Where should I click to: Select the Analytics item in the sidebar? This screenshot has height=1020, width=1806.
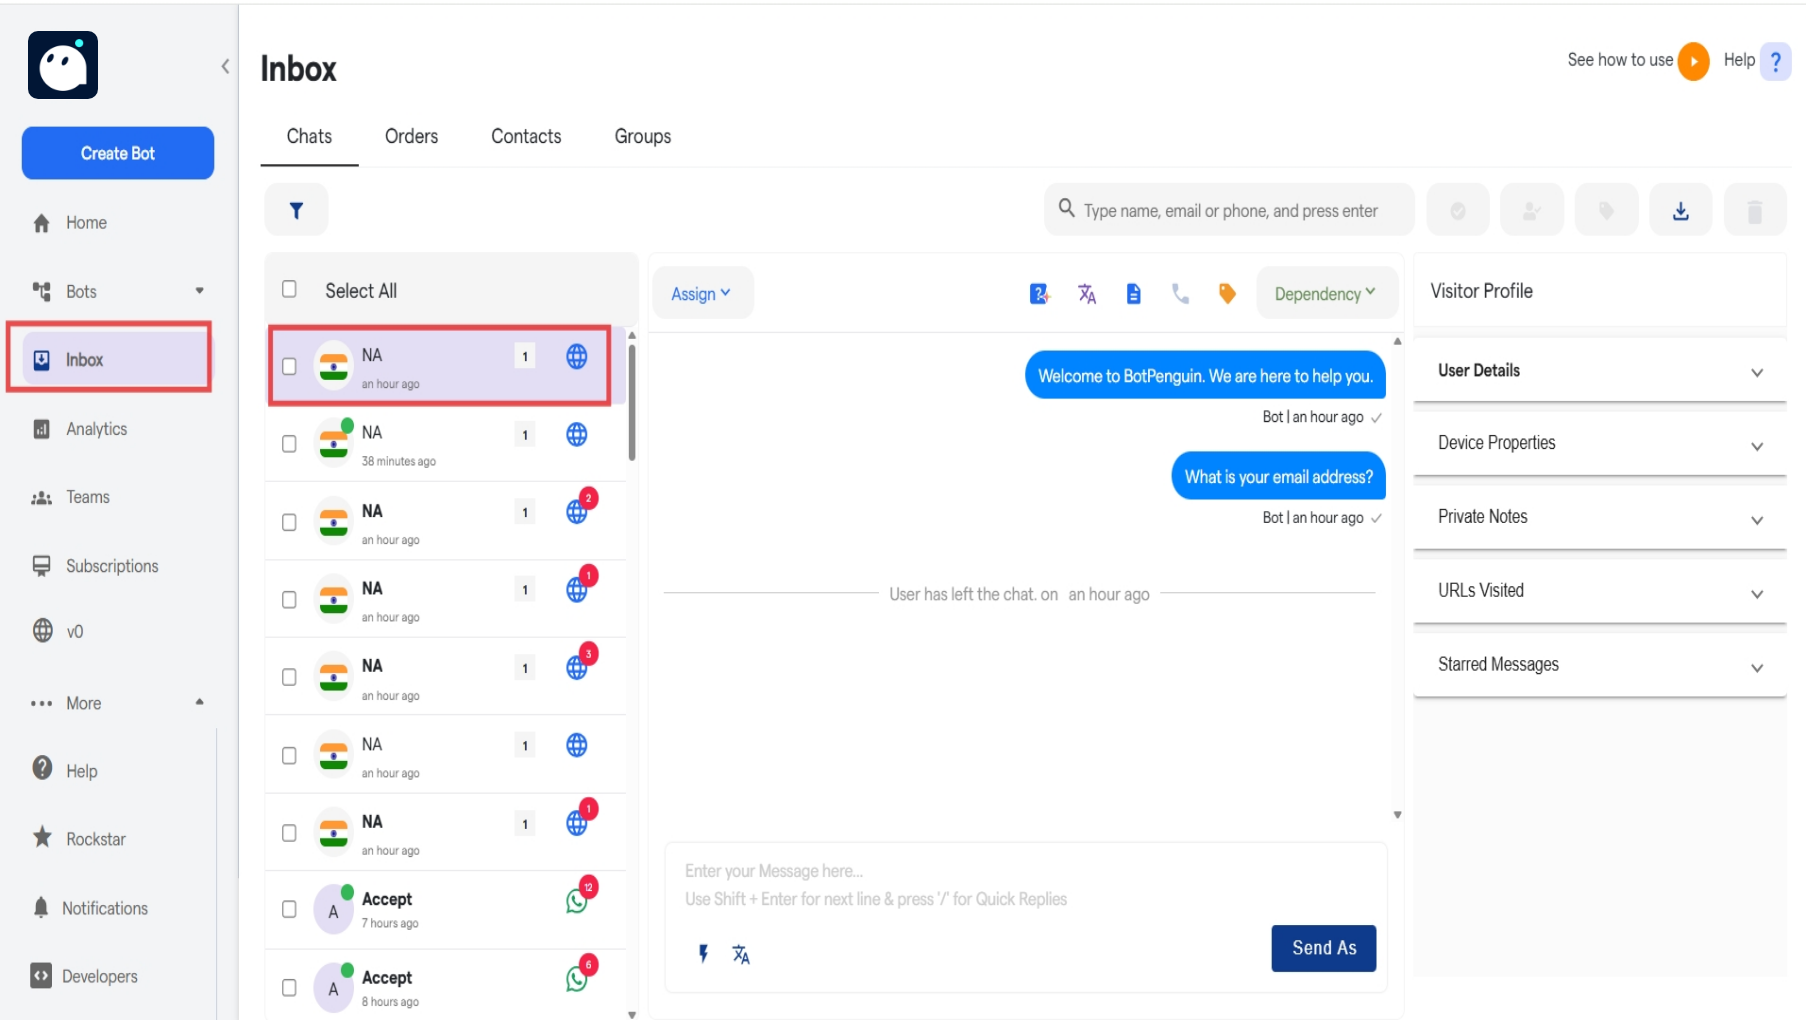pos(96,428)
